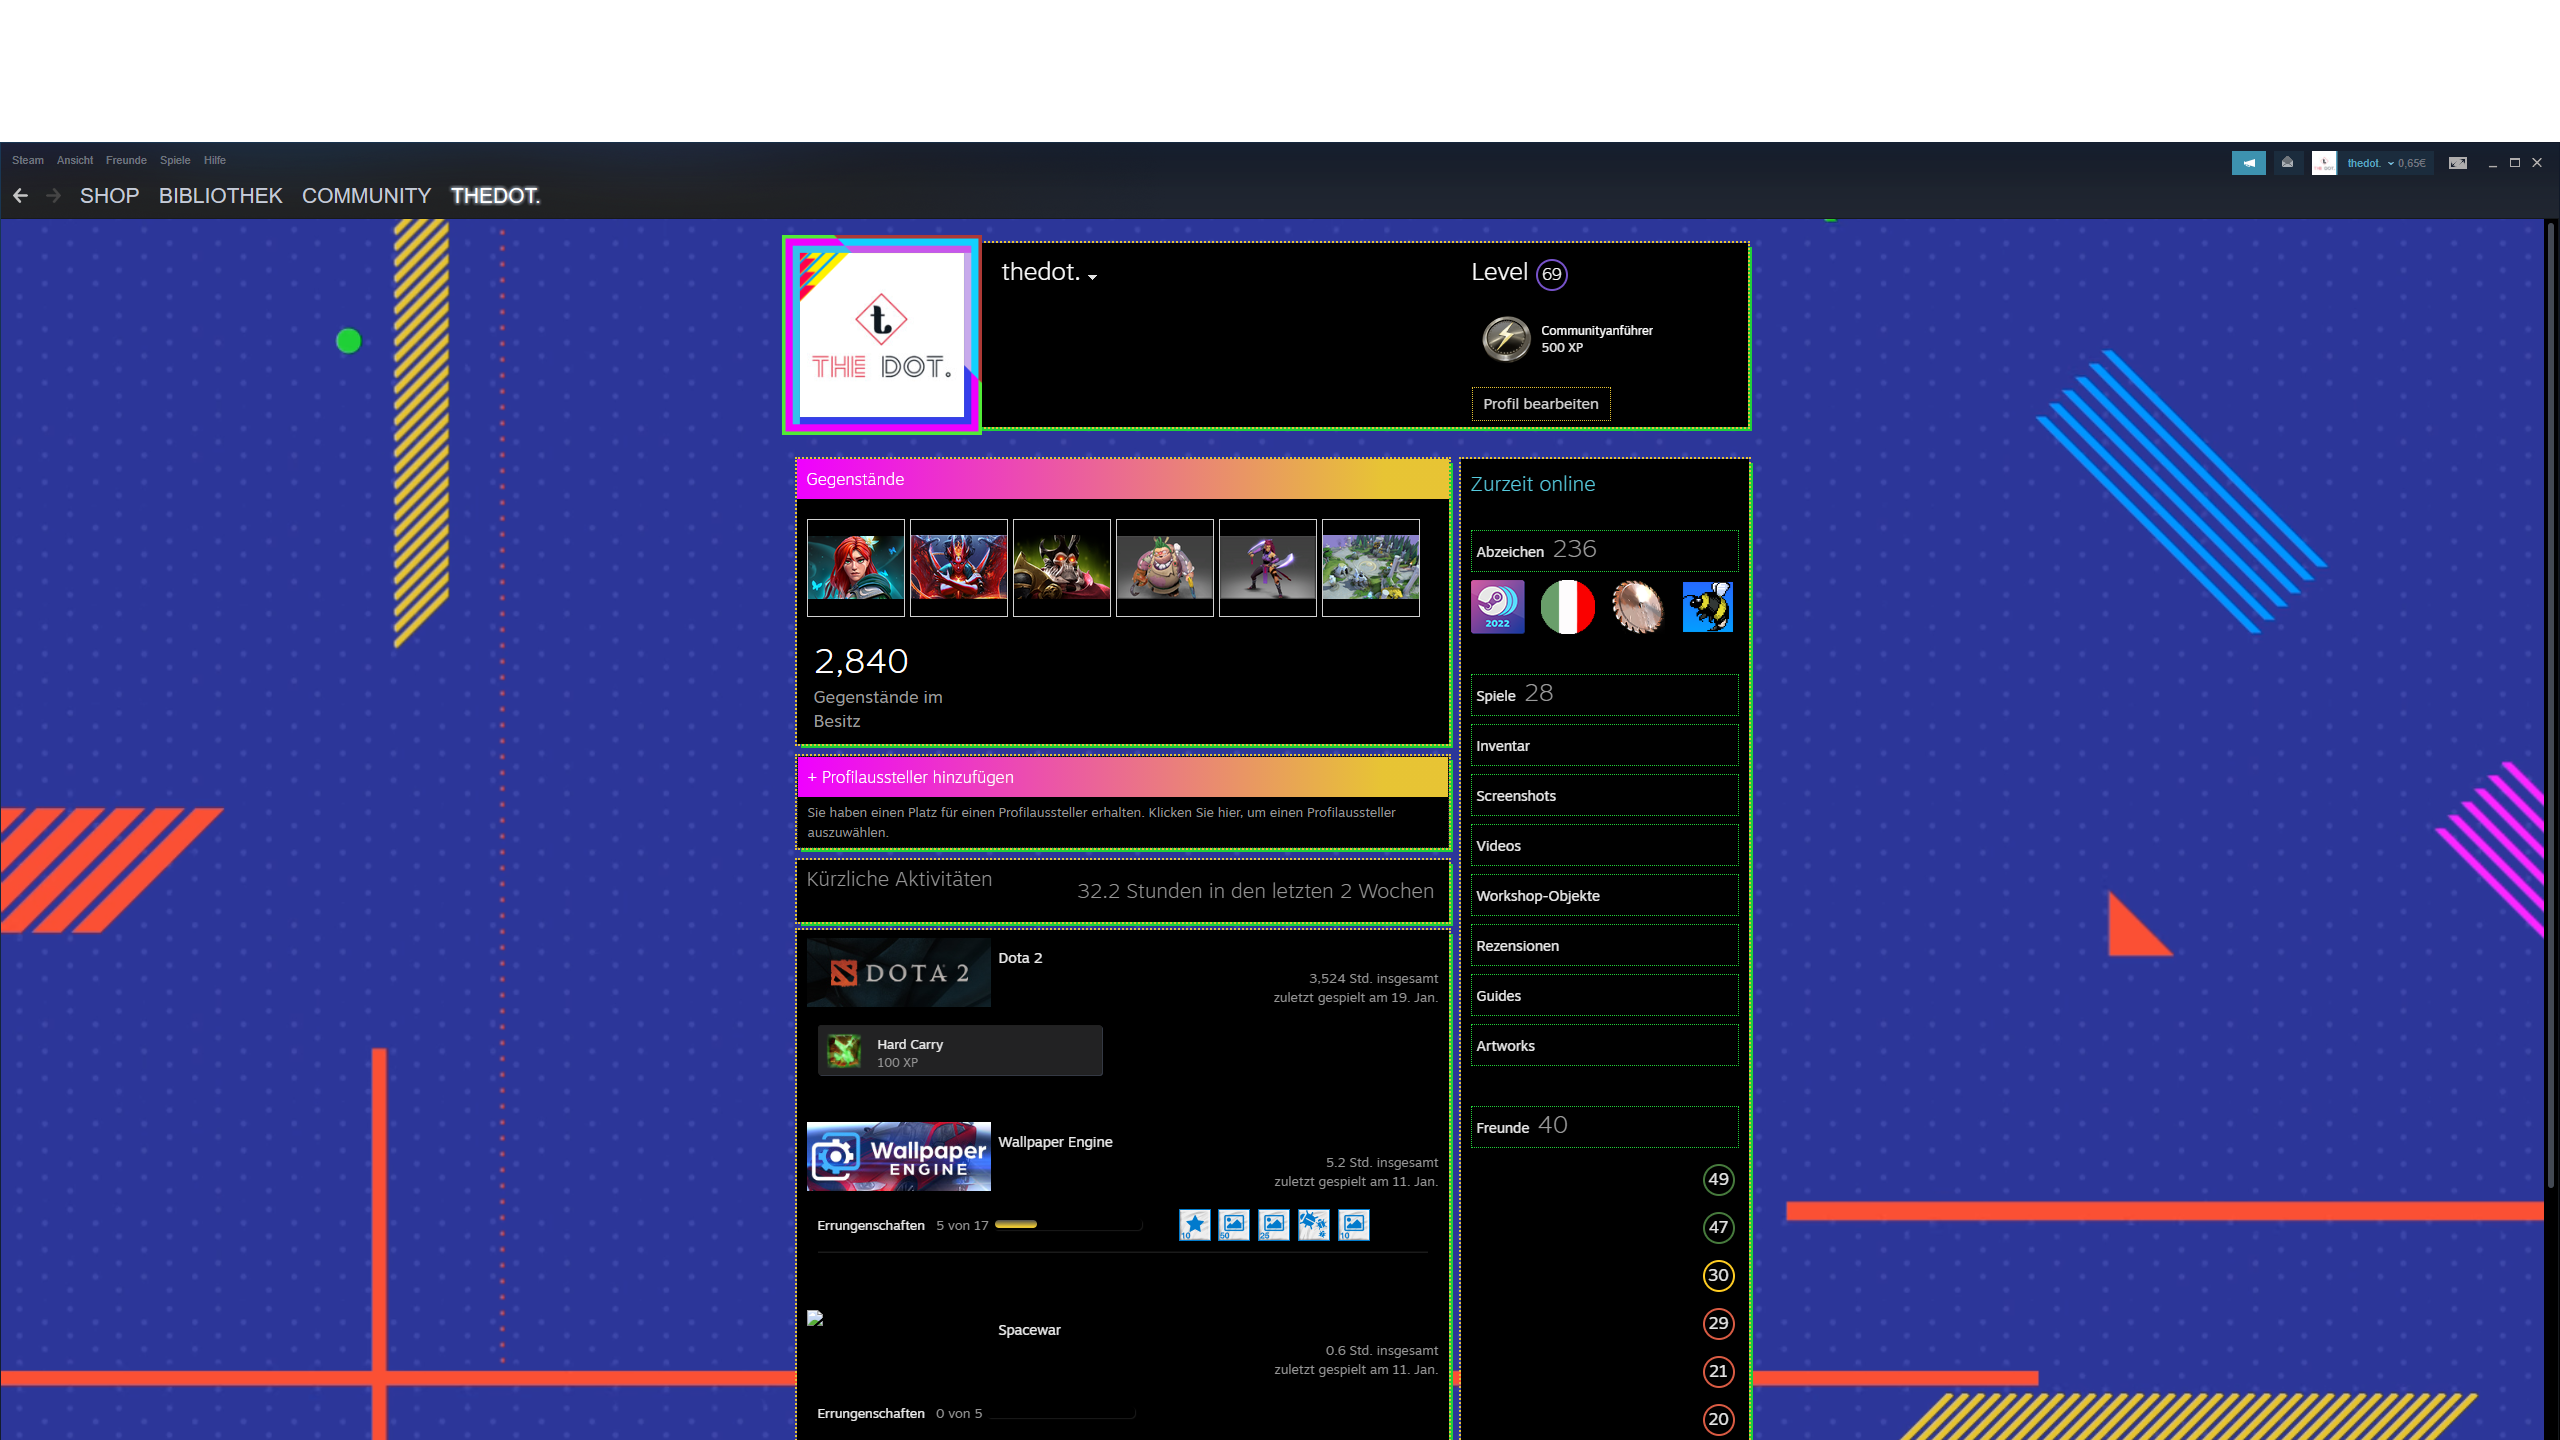
Task: Open the Videos link
Action: (x=1604, y=845)
